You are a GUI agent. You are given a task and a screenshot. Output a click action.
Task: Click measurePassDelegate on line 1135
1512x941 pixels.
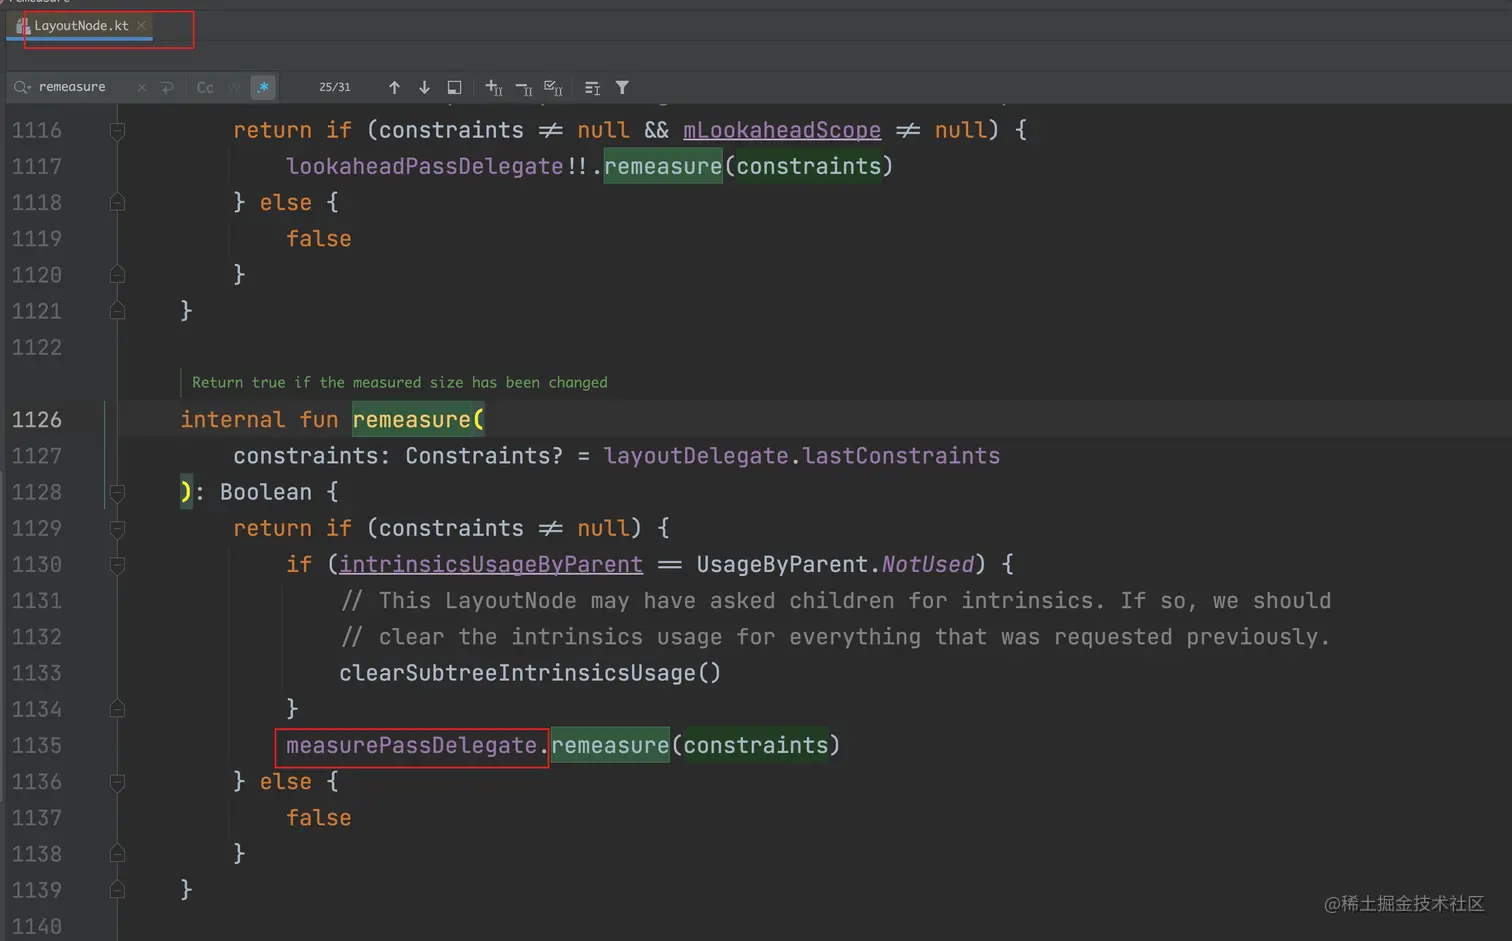[x=411, y=745]
